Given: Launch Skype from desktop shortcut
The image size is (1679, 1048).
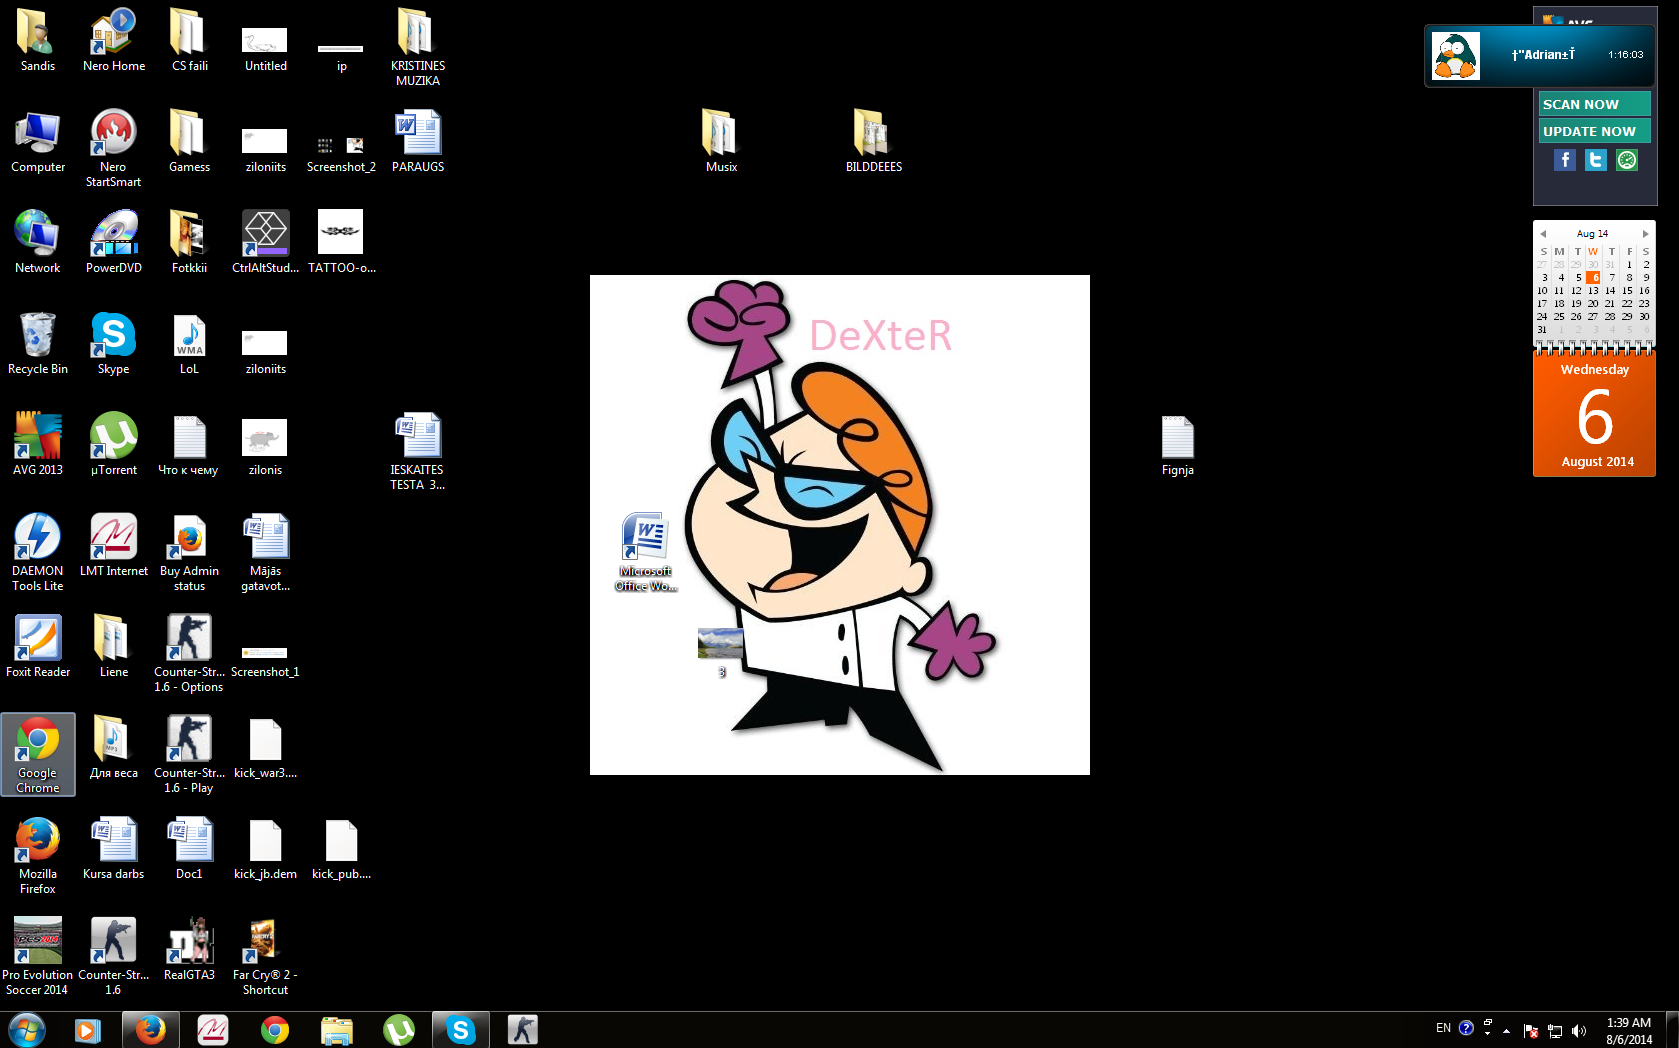Looking at the screenshot, I should click(113, 343).
